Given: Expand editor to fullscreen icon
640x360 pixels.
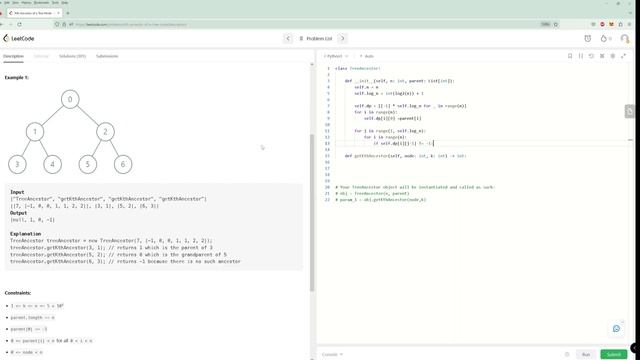Looking at the screenshot, I should (623, 56).
